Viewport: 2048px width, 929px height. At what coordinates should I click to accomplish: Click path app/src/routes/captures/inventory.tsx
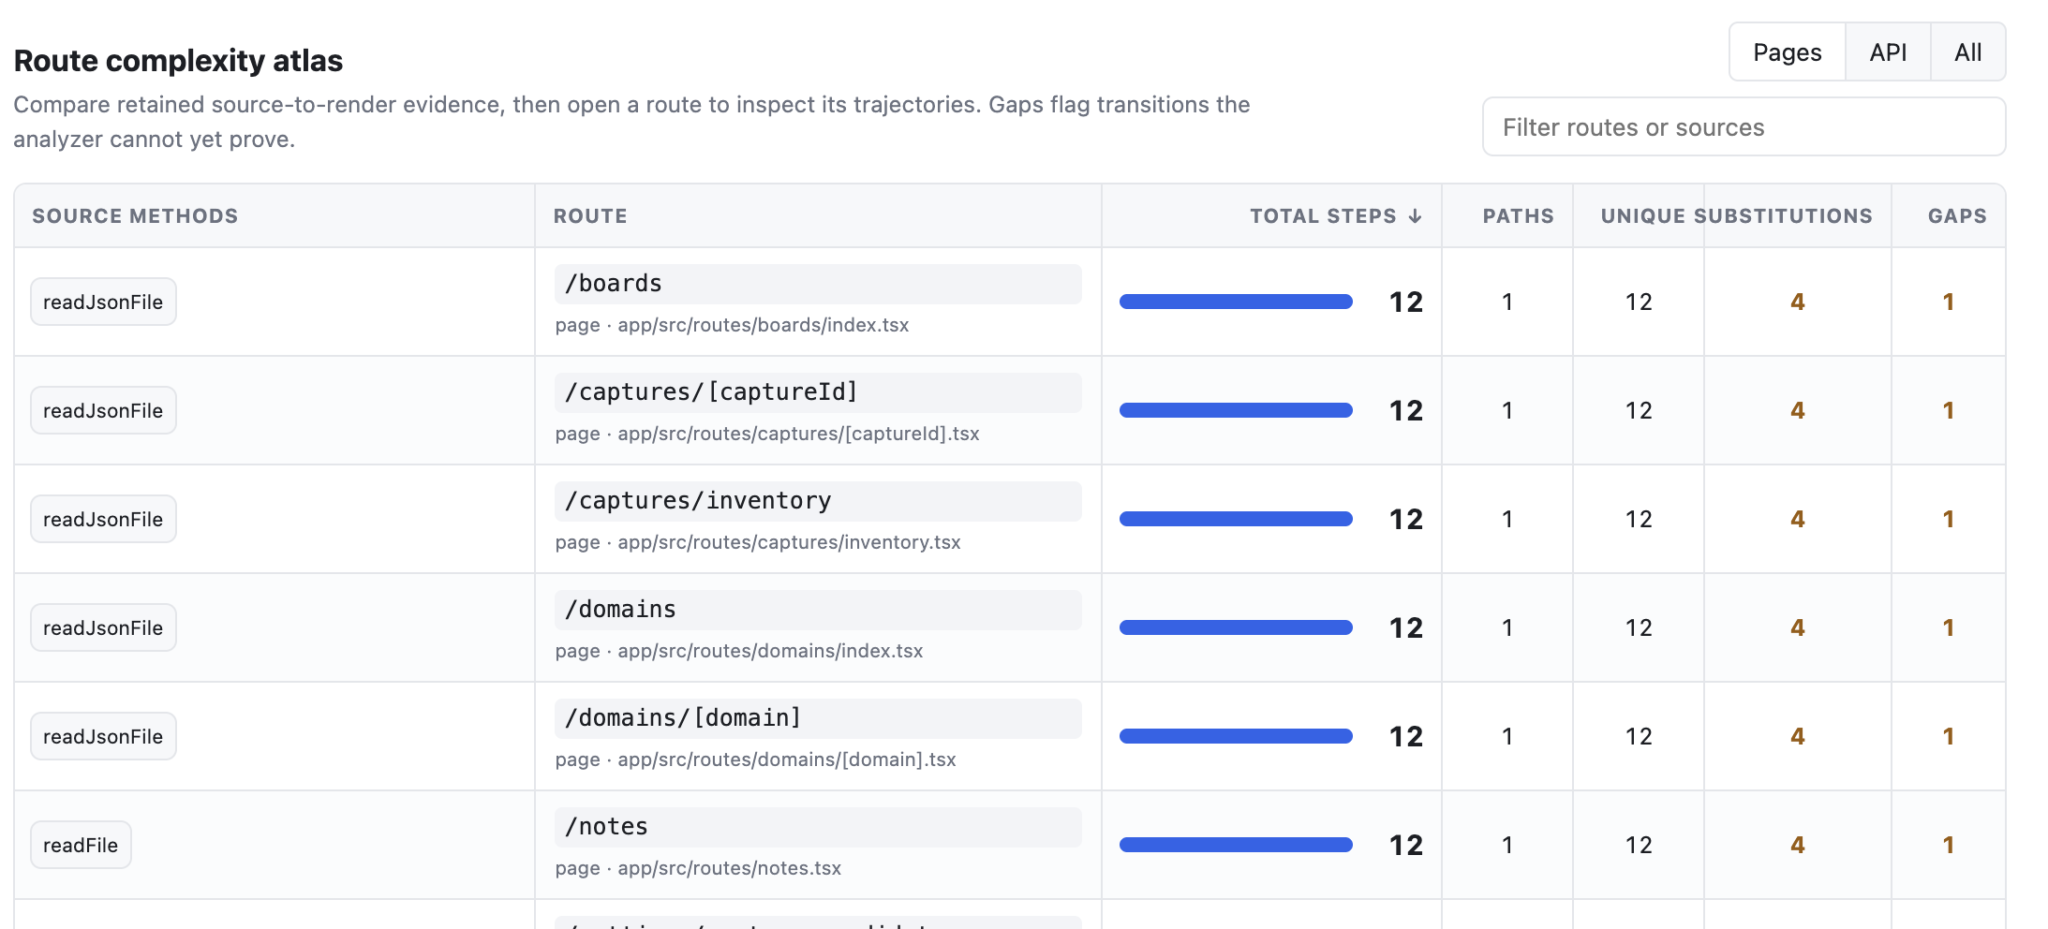(x=789, y=542)
